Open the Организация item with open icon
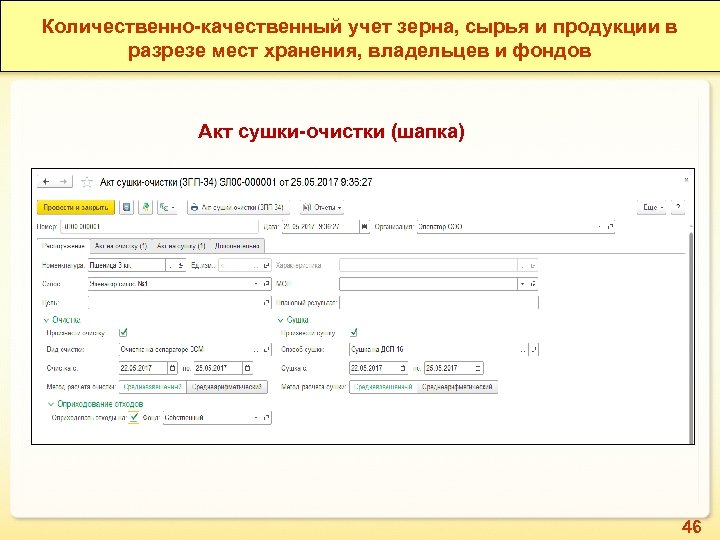Image resolution: width=720 pixels, height=540 pixels. (x=610, y=227)
